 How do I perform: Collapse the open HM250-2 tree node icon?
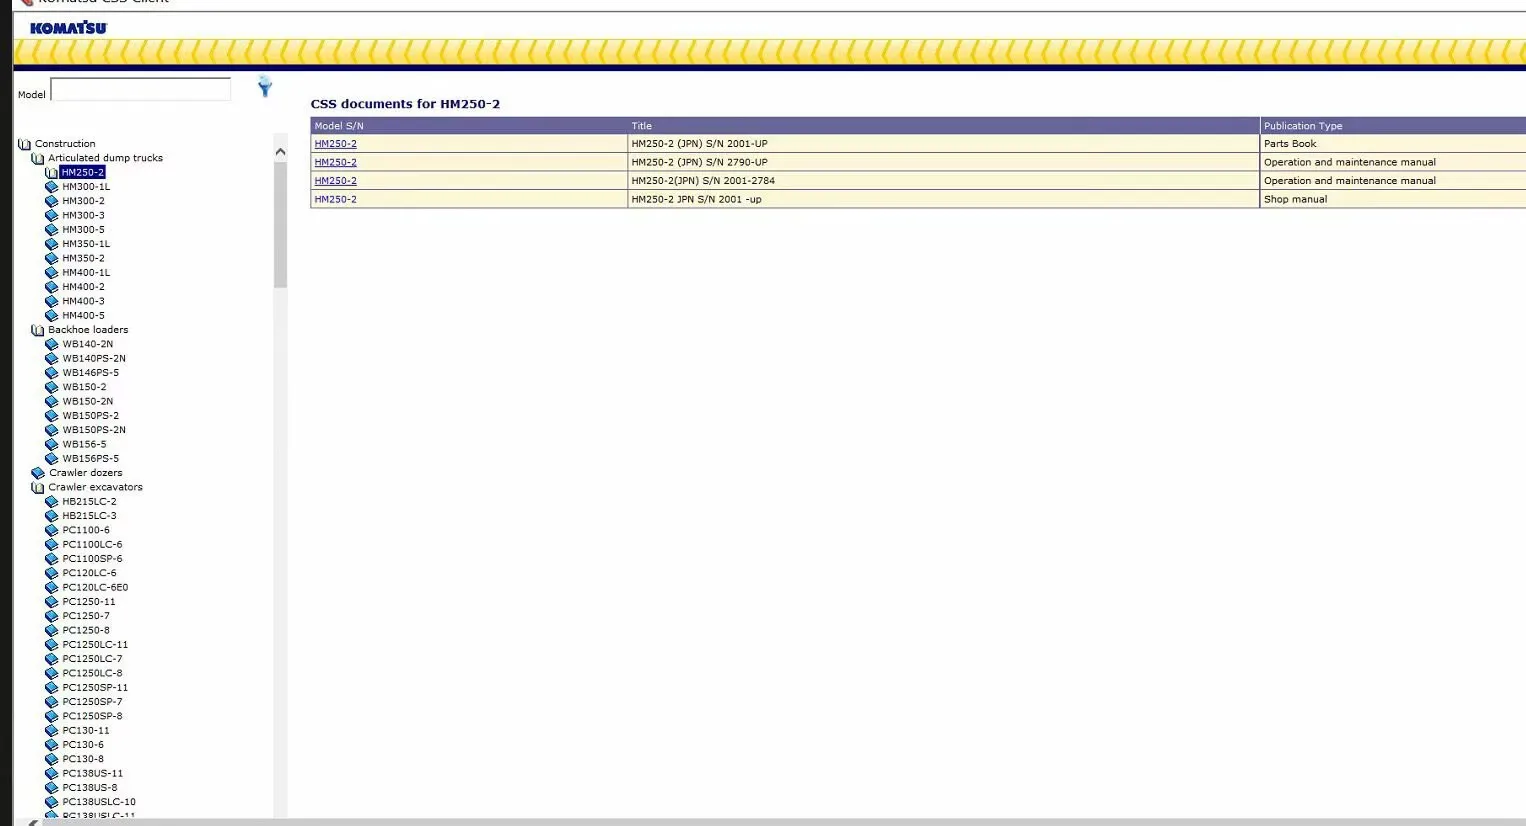pyautogui.click(x=52, y=173)
